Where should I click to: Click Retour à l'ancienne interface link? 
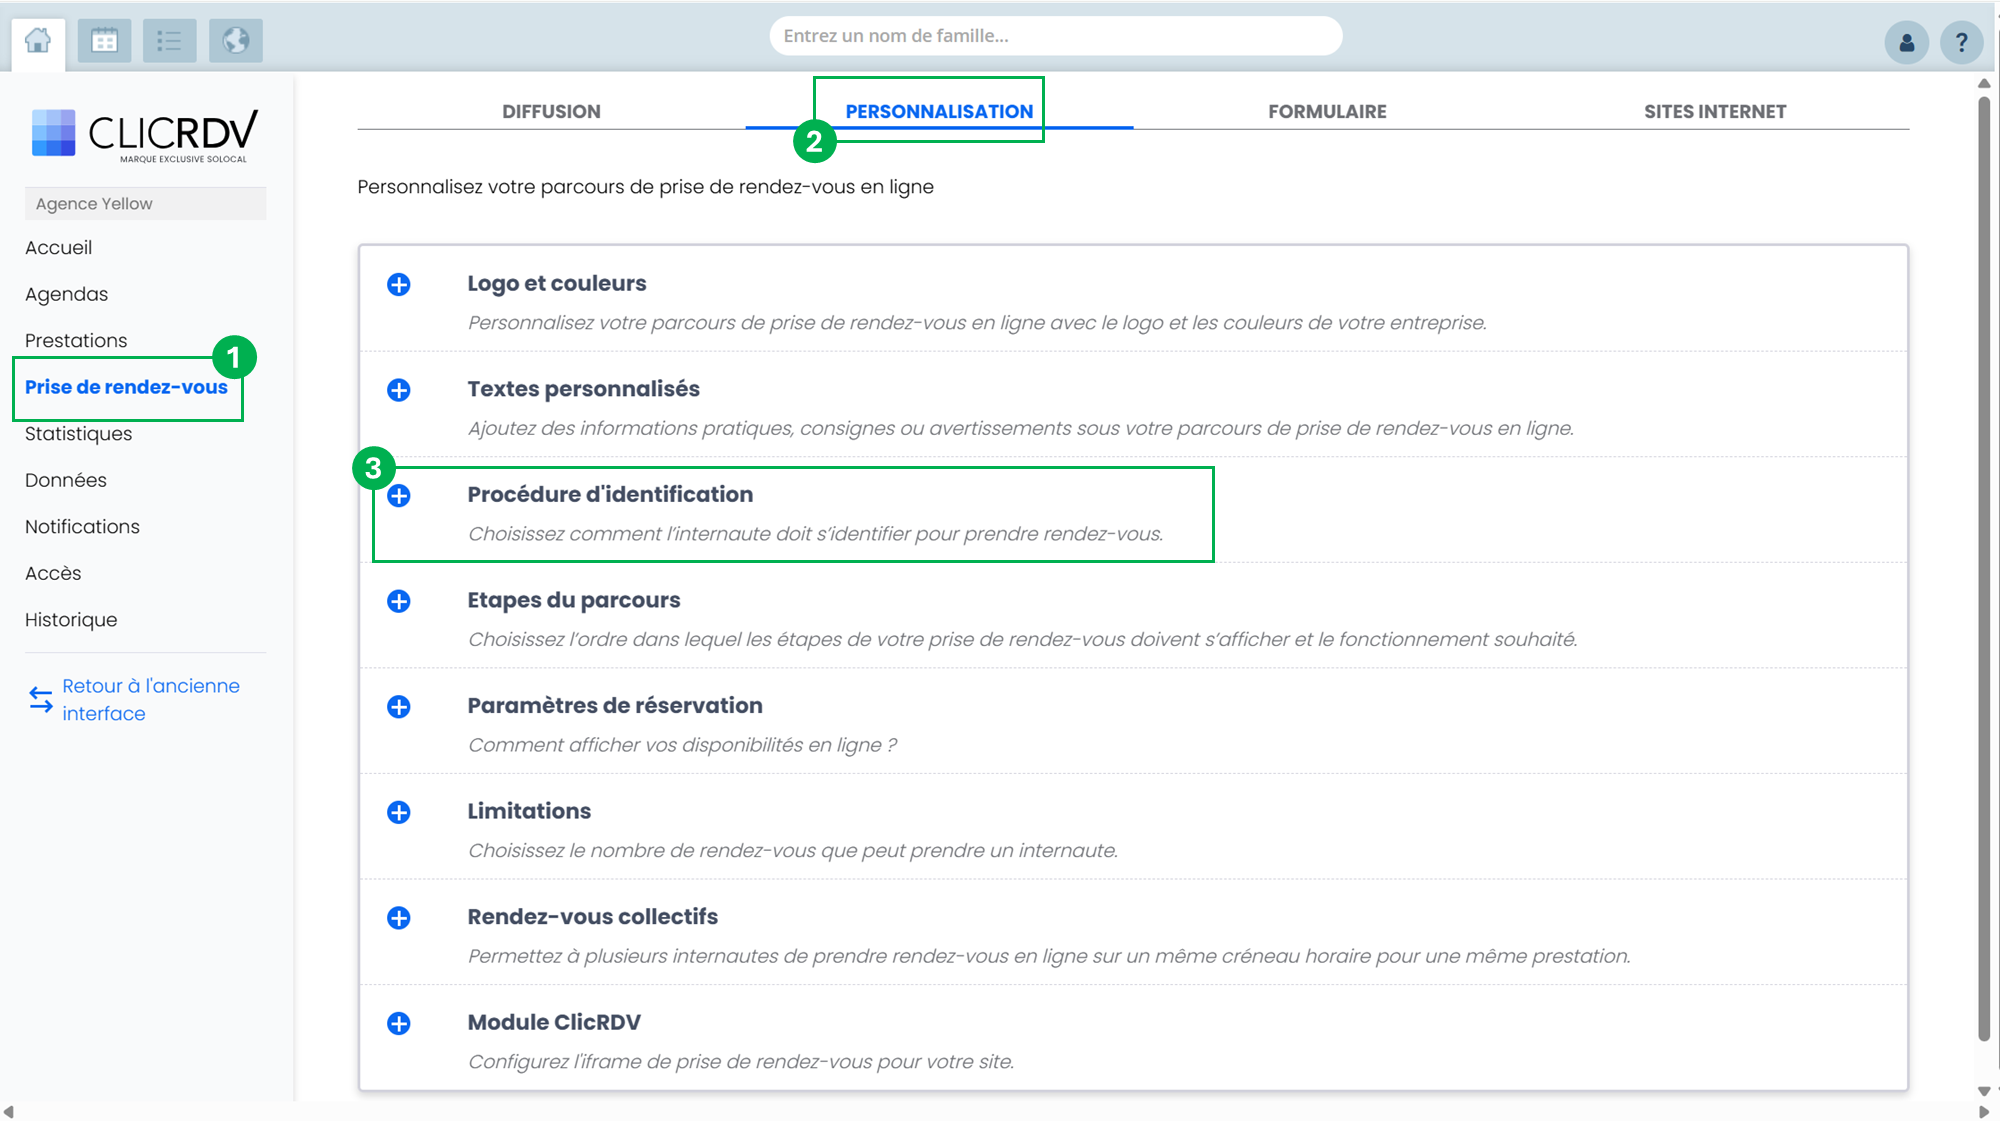150,699
